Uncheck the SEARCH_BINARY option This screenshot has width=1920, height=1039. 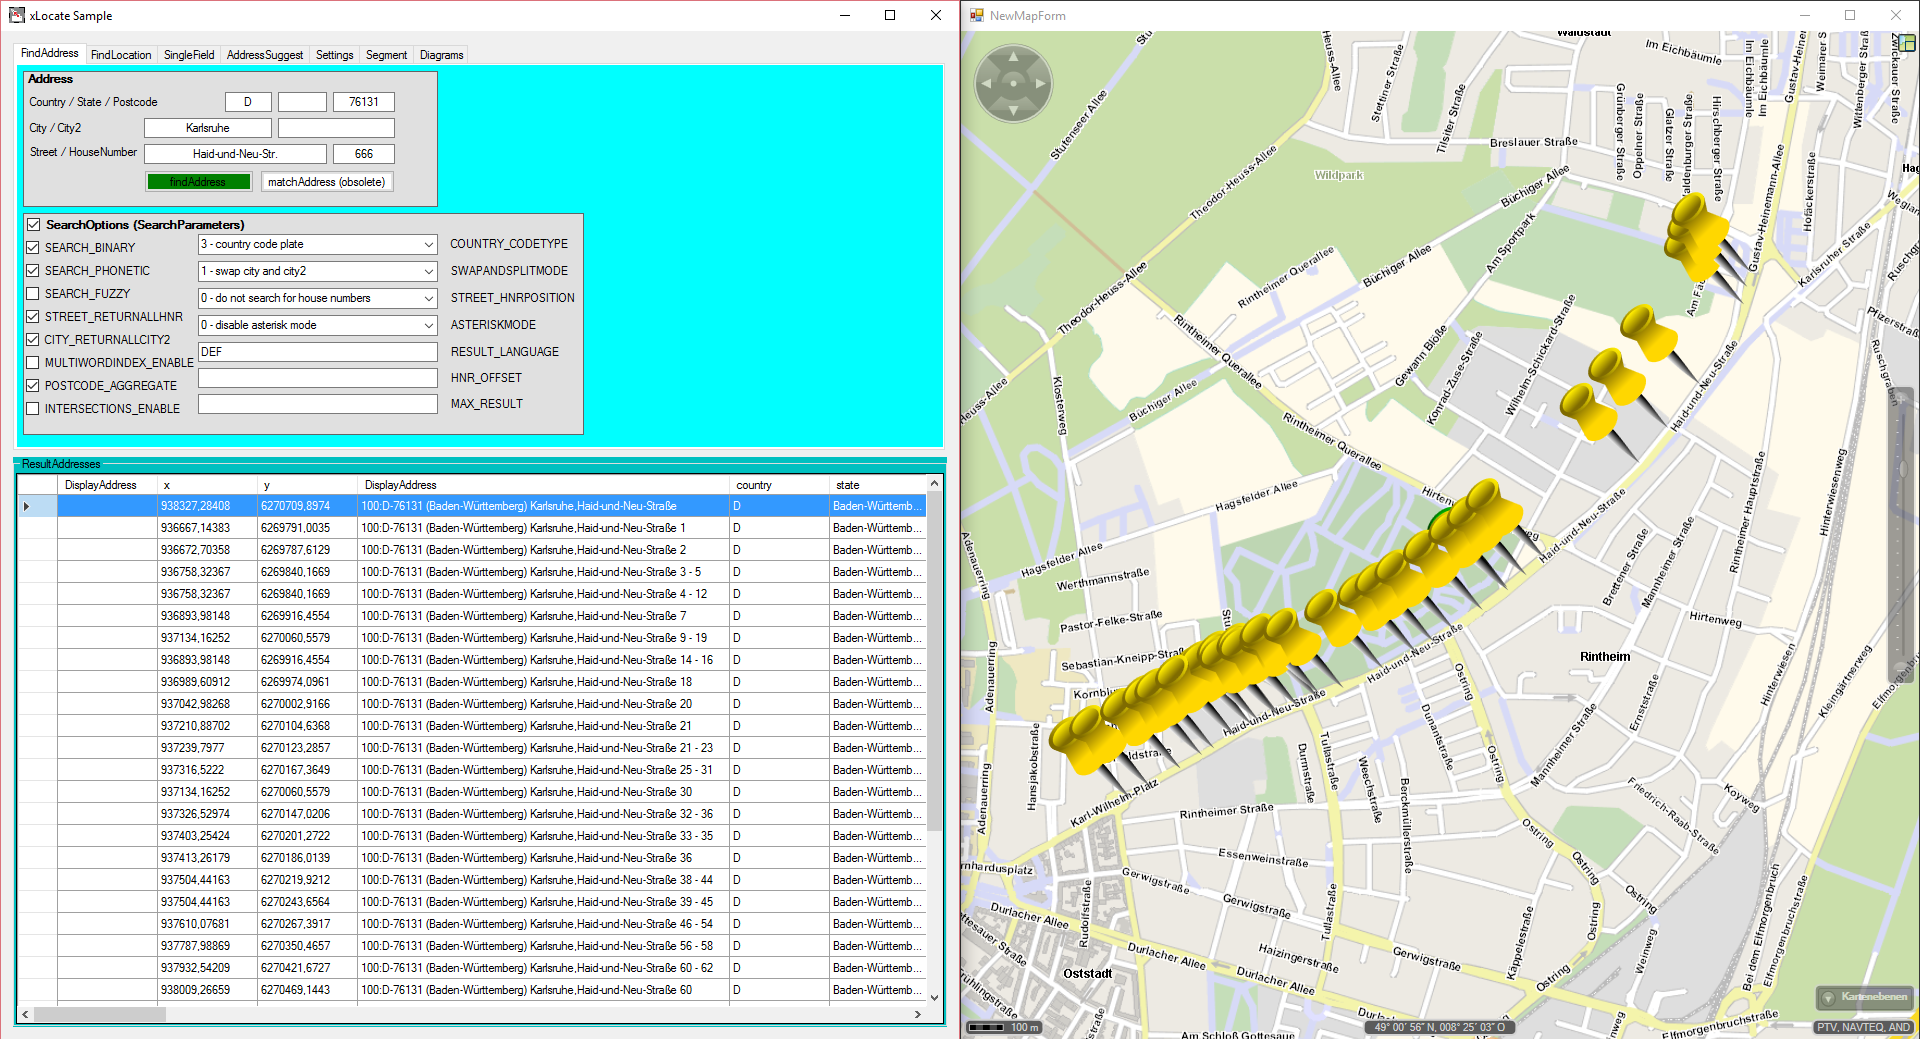tap(33, 248)
